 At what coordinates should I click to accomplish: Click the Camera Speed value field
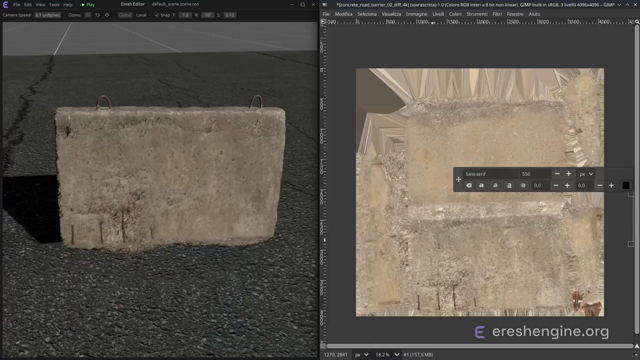pyautogui.click(x=47, y=15)
